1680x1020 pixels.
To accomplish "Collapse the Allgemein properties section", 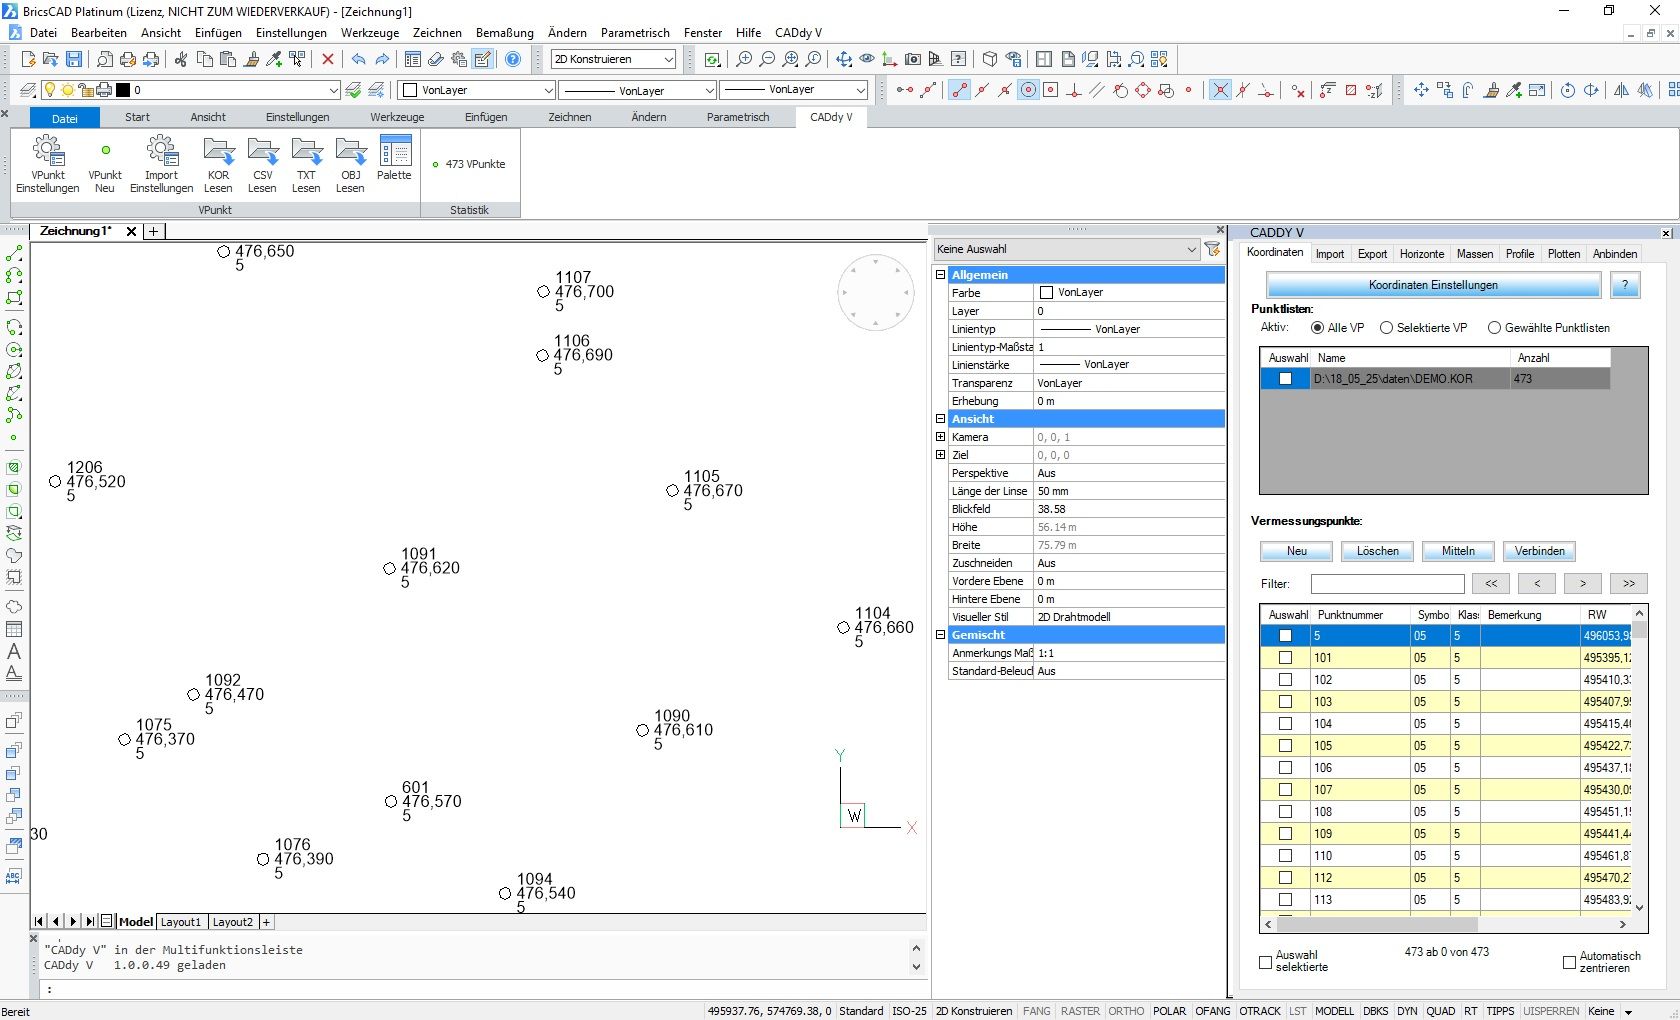I will tap(940, 275).
